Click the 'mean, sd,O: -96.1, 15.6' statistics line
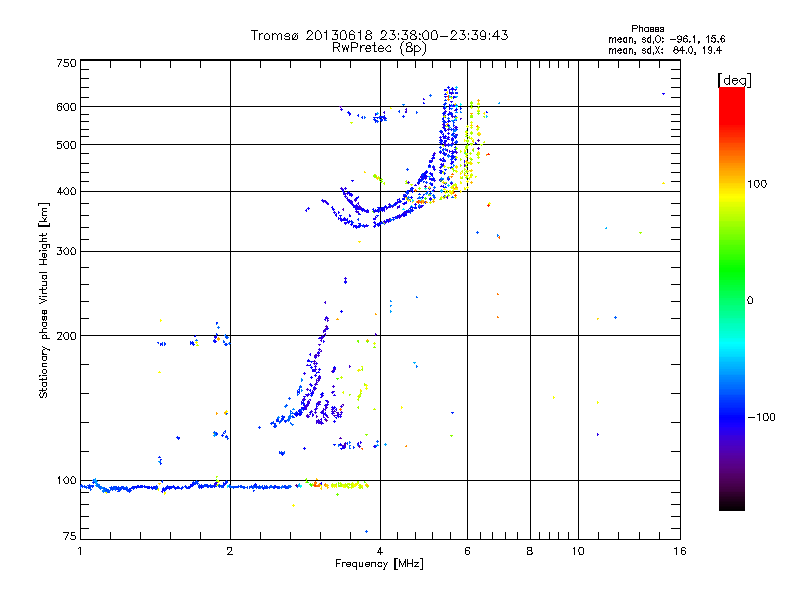Screen dimensions: 800x600 (x=666, y=39)
